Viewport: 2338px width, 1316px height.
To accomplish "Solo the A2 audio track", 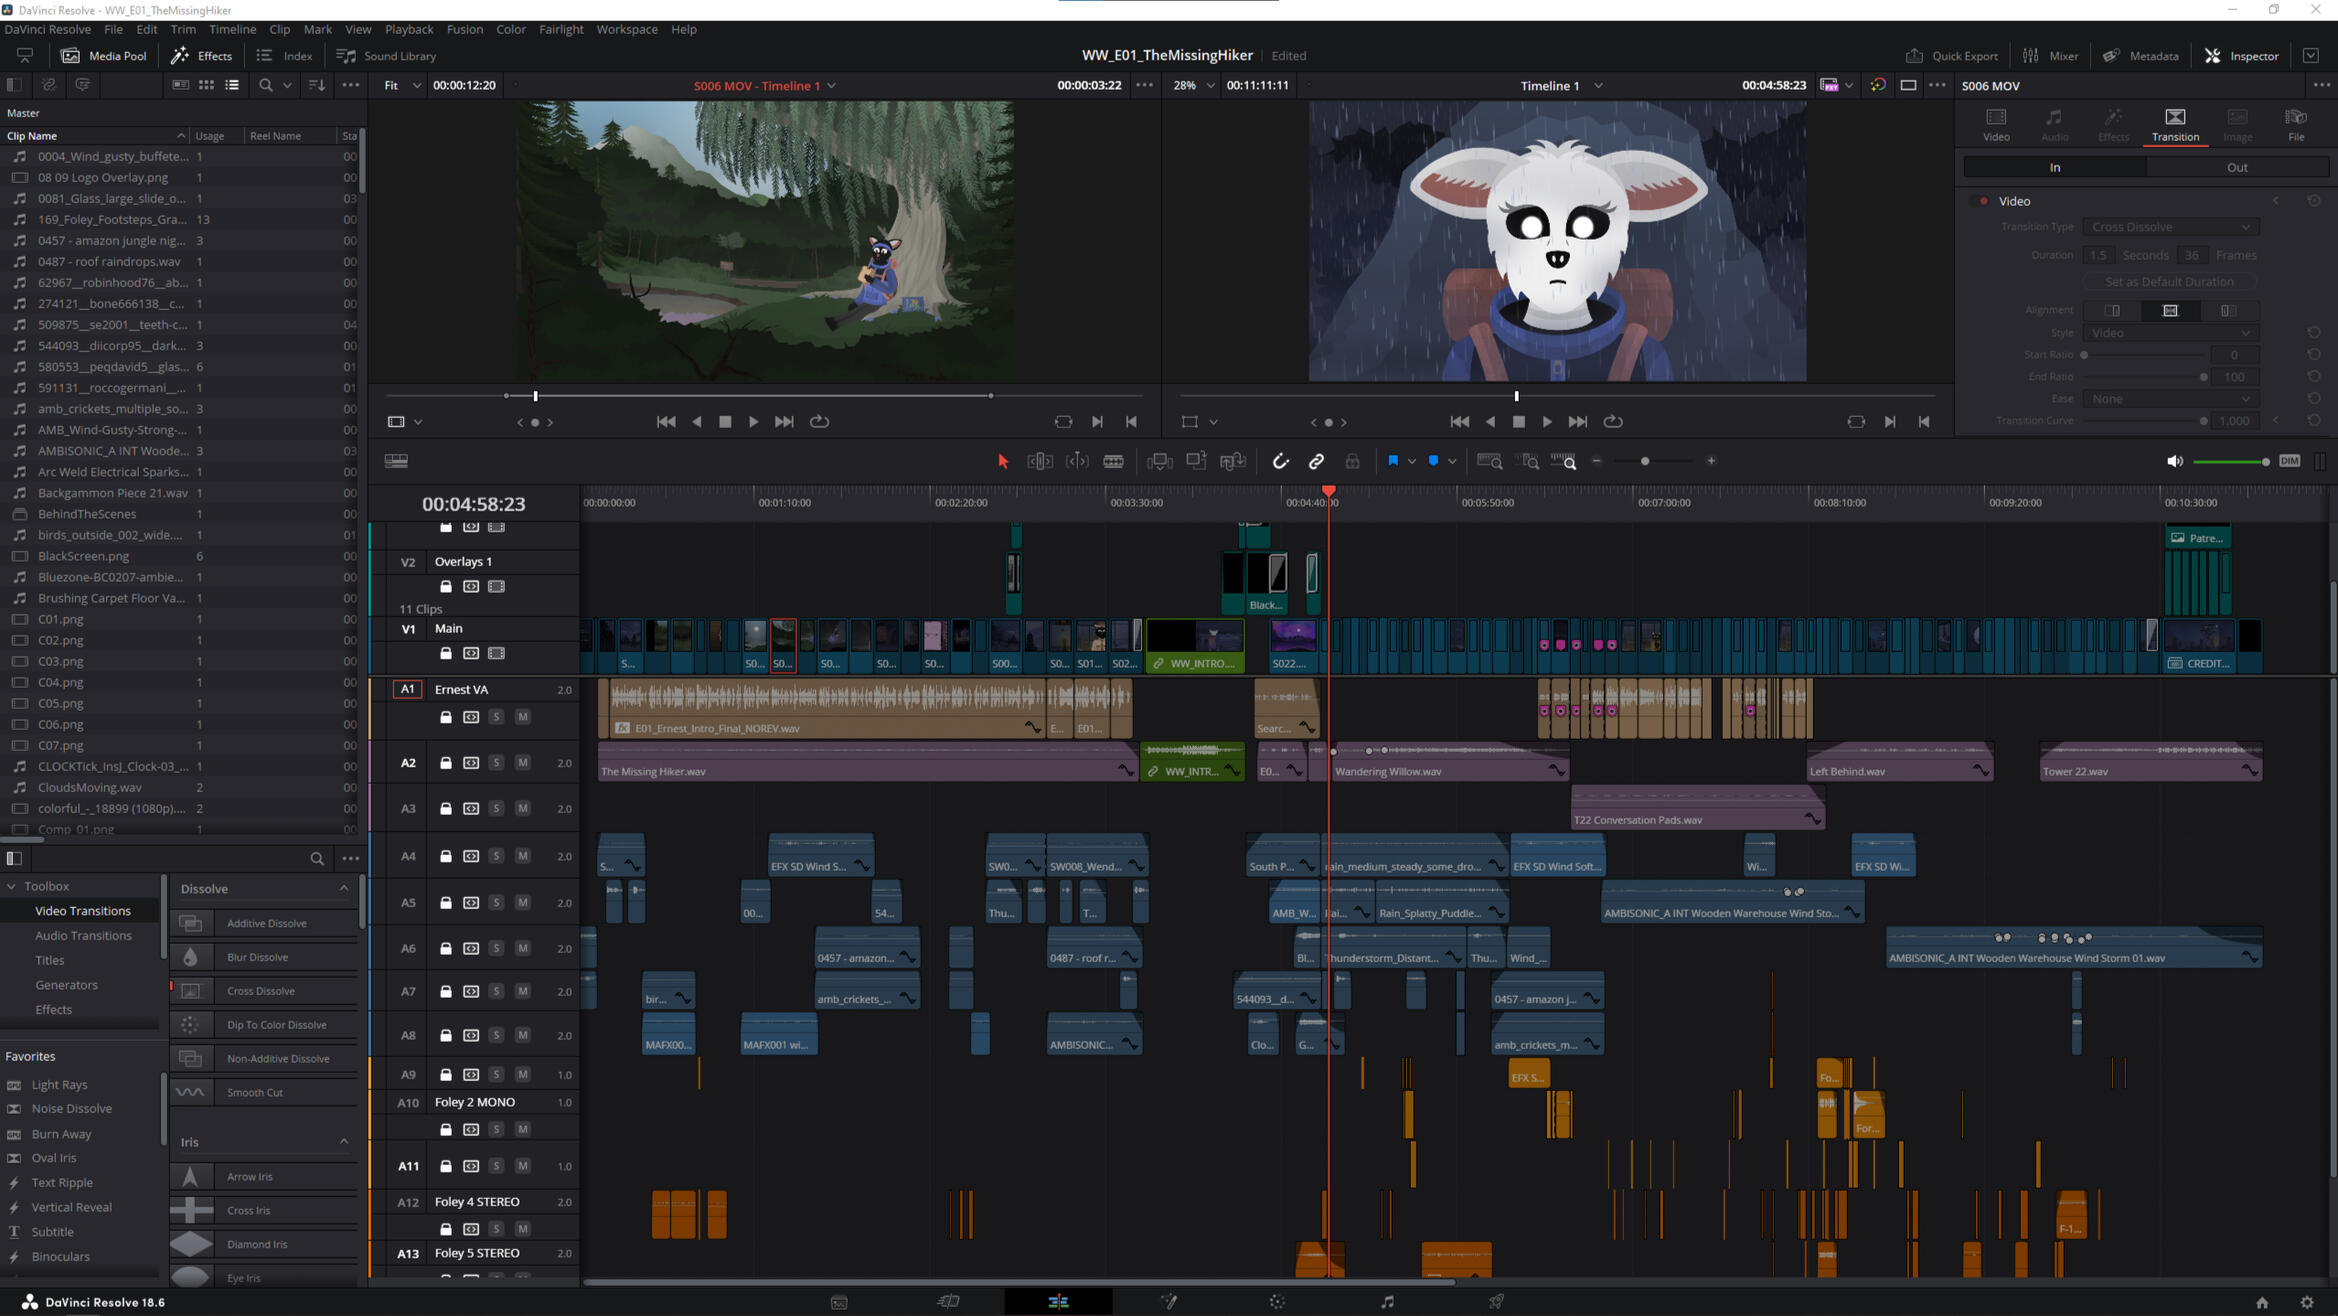I will [496, 762].
